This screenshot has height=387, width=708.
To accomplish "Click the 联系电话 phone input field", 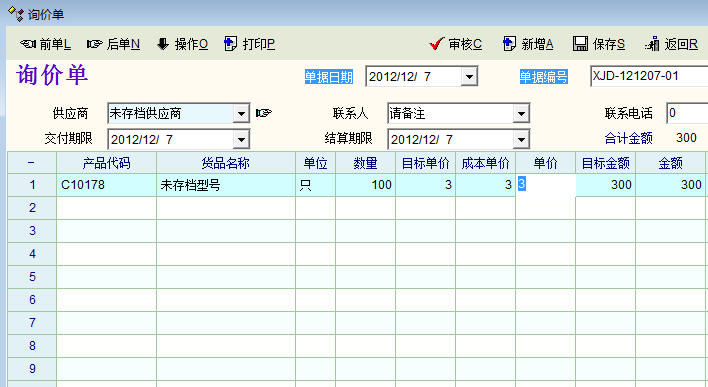I will (x=687, y=113).
